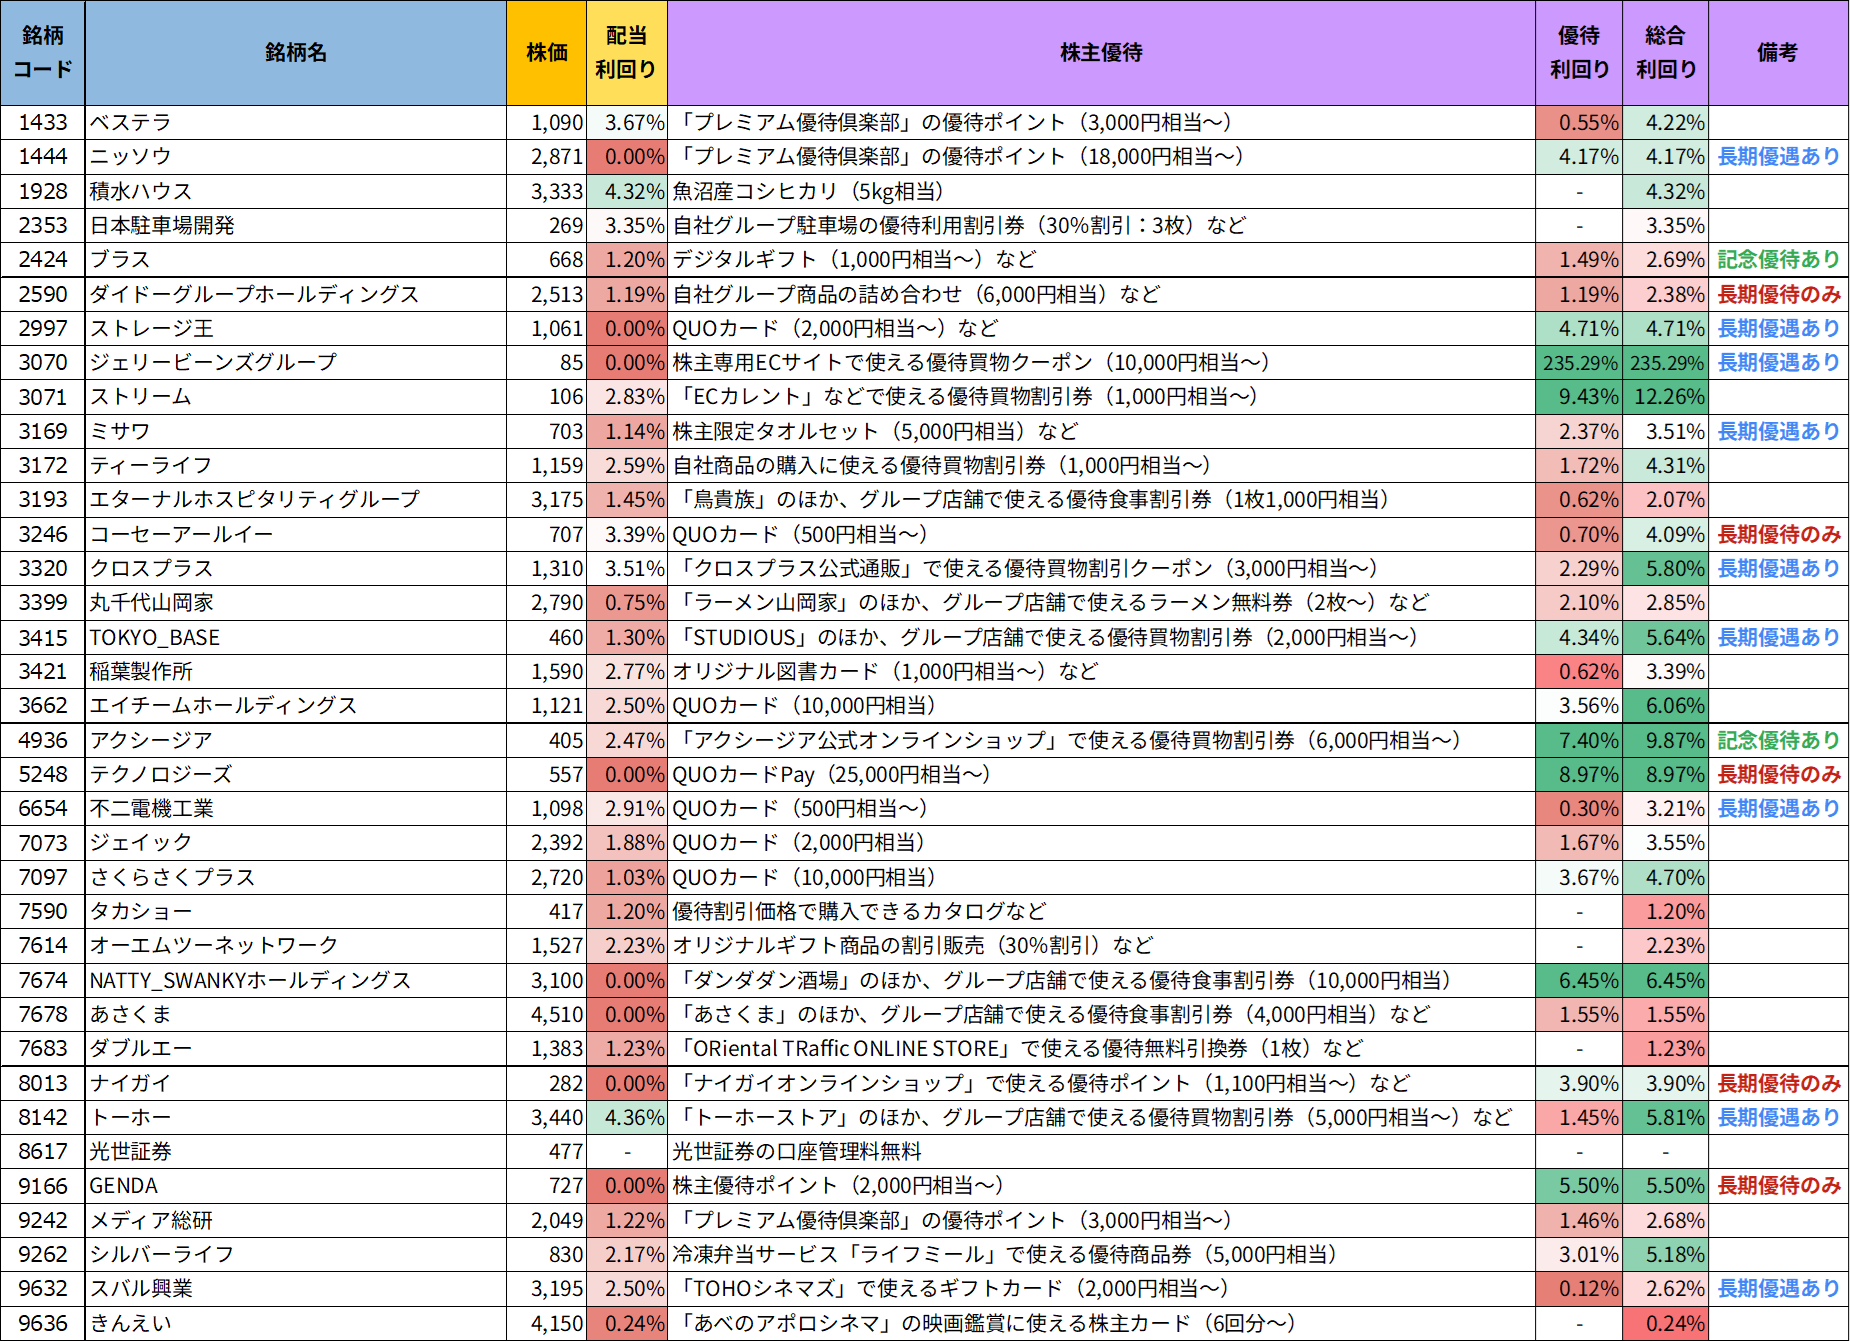1850x1342 pixels.
Task: Click 長期優遇あり in the ニッソウ row
Action: pyautogui.click(x=1778, y=157)
